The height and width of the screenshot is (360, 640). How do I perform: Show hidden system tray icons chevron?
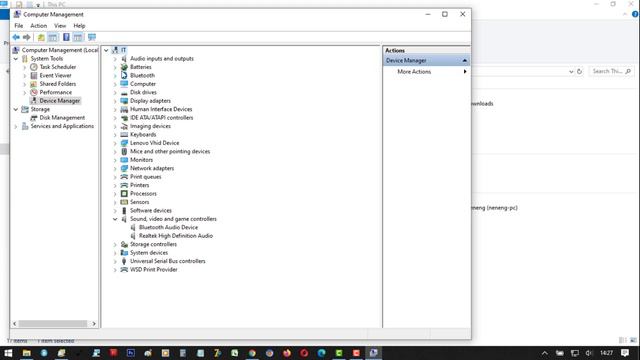pyautogui.click(x=544, y=353)
